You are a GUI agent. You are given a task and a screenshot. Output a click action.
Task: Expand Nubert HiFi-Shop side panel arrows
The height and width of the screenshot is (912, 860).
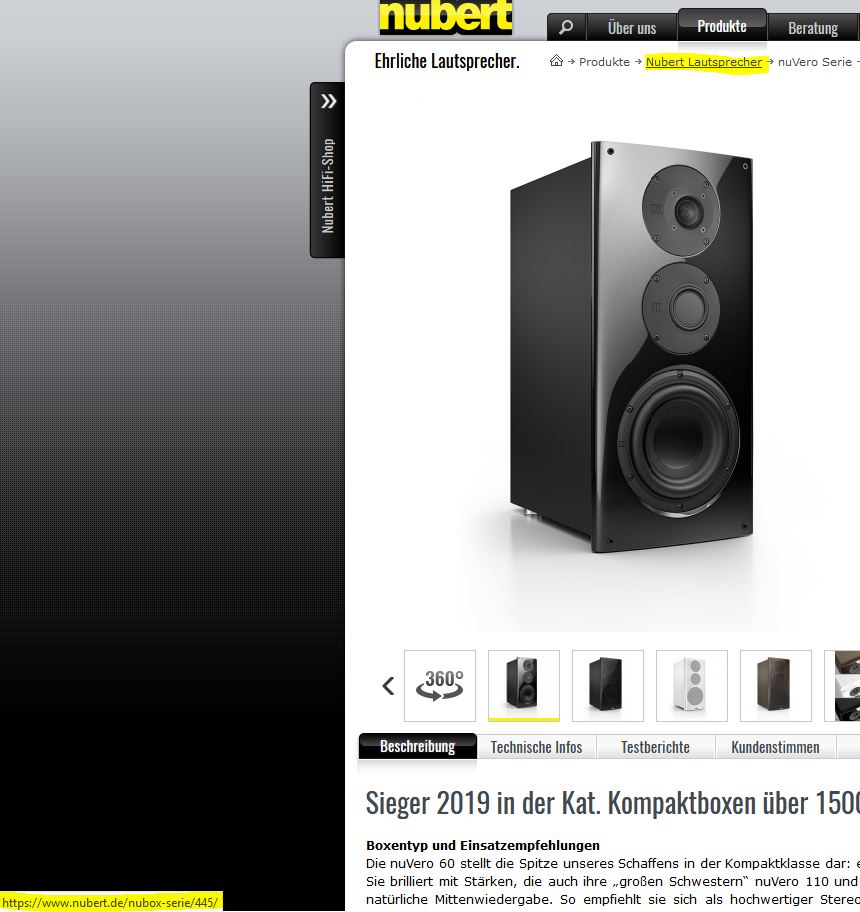(329, 101)
